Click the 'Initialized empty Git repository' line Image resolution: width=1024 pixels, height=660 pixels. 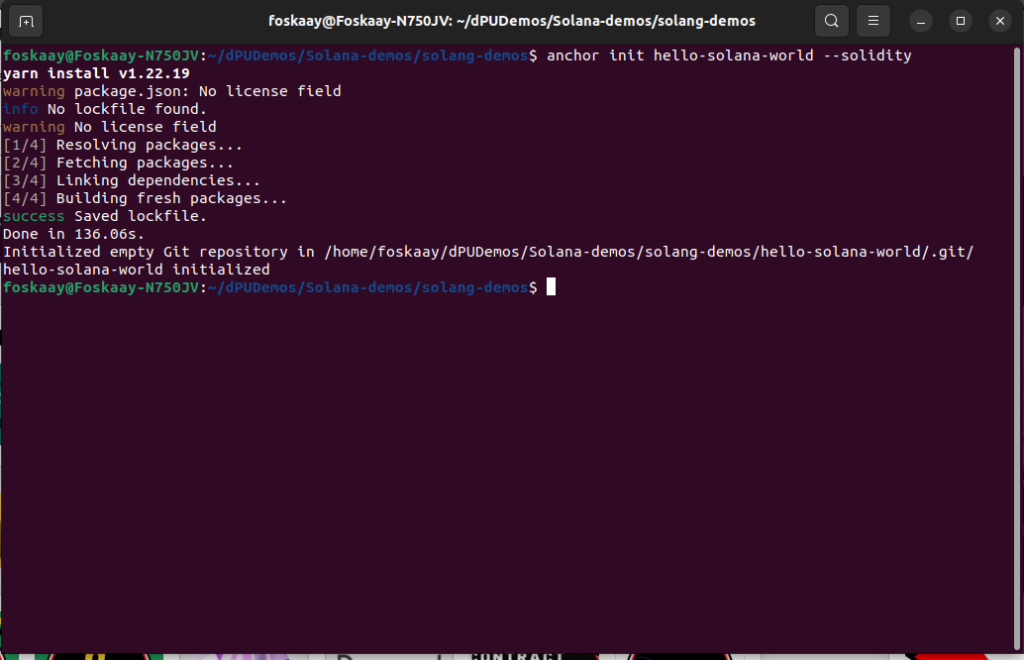tap(488, 252)
